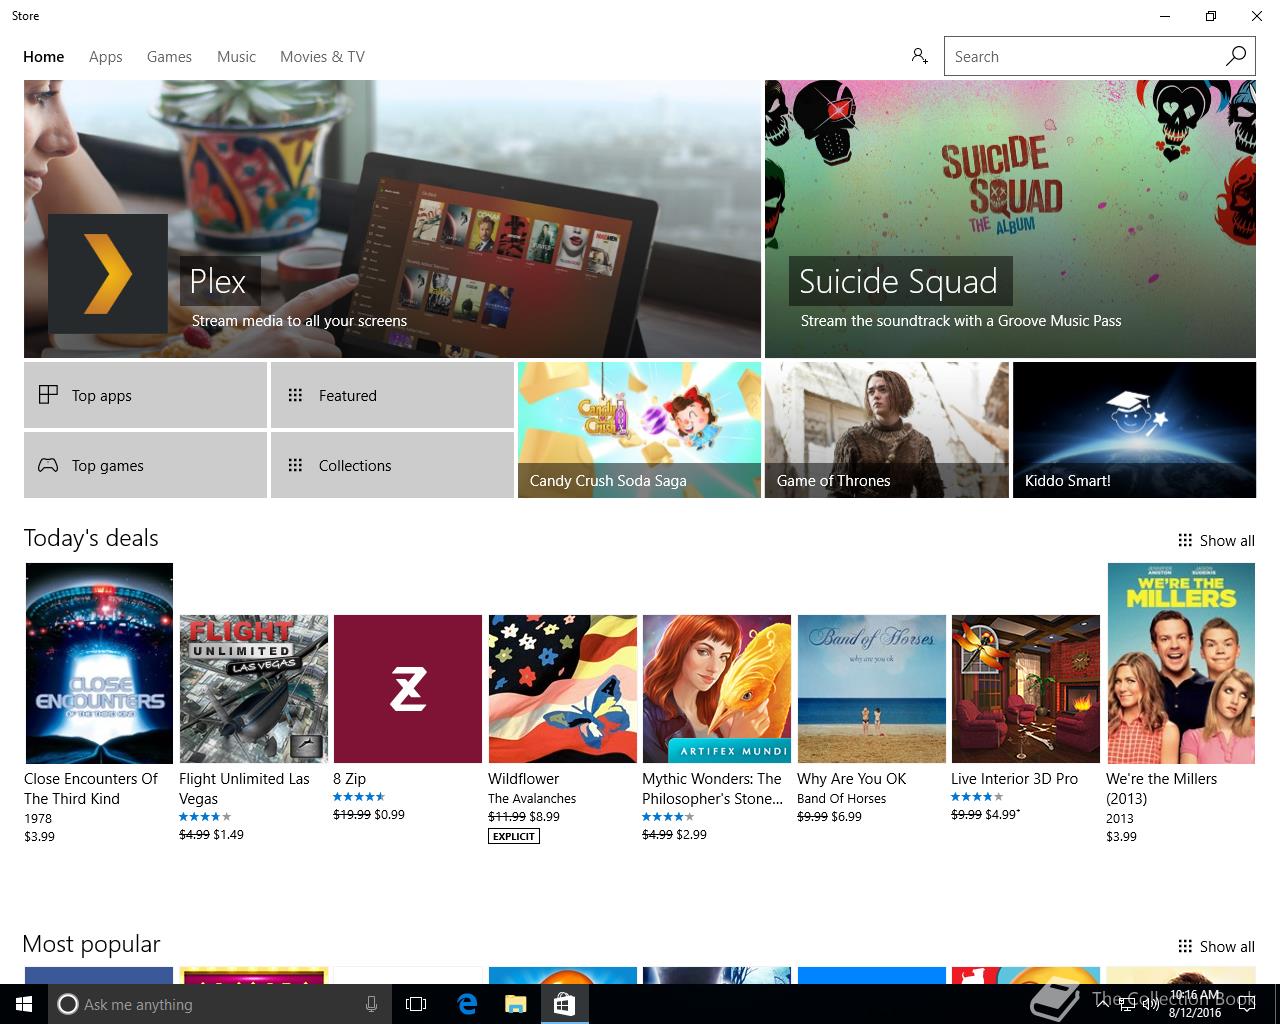Click Show all link for Most popular
Viewport: 1280px width, 1024px height.
pos(1227,946)
